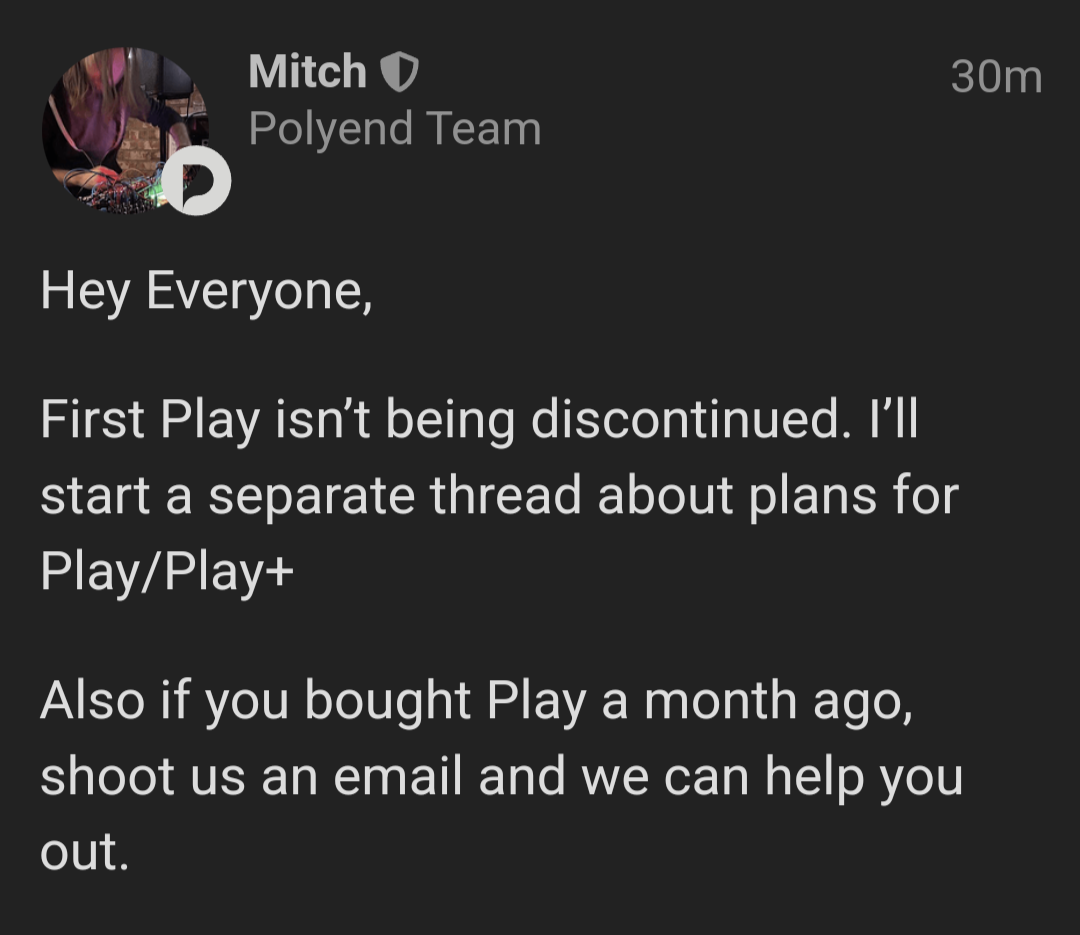Click the word thread in the post
The image size is (1080, 935).
506,495
